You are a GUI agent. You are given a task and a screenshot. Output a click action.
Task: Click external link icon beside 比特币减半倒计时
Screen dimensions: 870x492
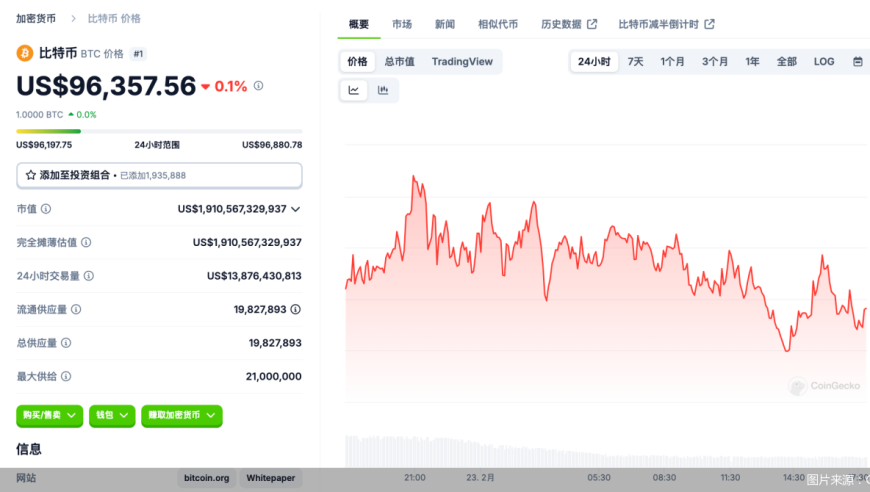point(710,24)
